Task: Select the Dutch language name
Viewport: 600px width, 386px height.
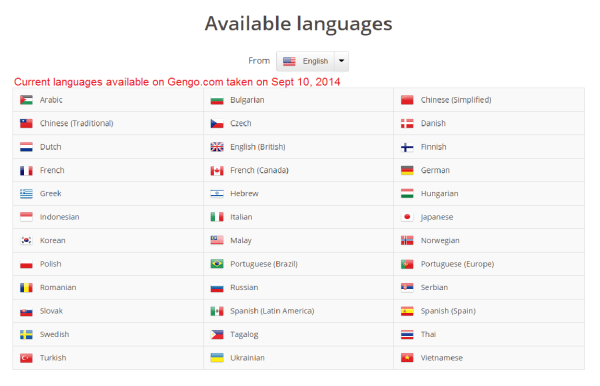Action: [x=51, y=147]
